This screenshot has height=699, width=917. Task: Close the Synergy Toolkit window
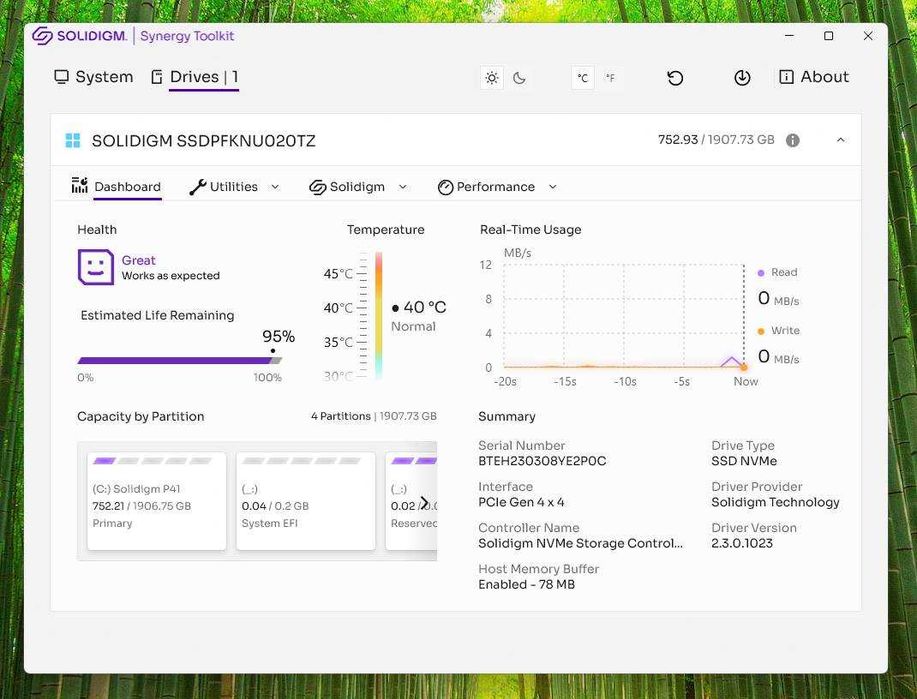(868, 36)
